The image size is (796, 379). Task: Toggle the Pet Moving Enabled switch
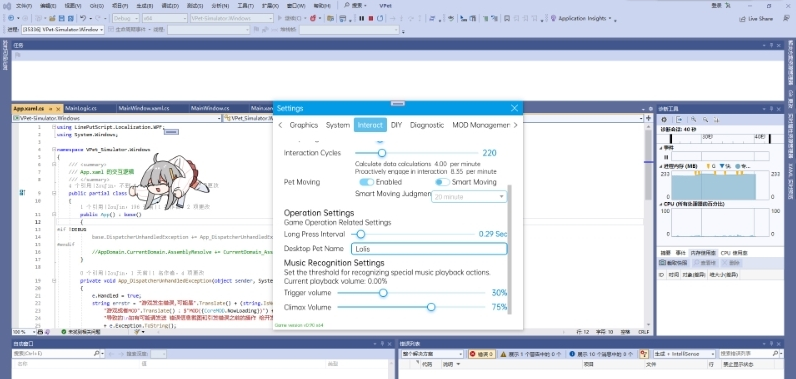click(x=367, y=182)
